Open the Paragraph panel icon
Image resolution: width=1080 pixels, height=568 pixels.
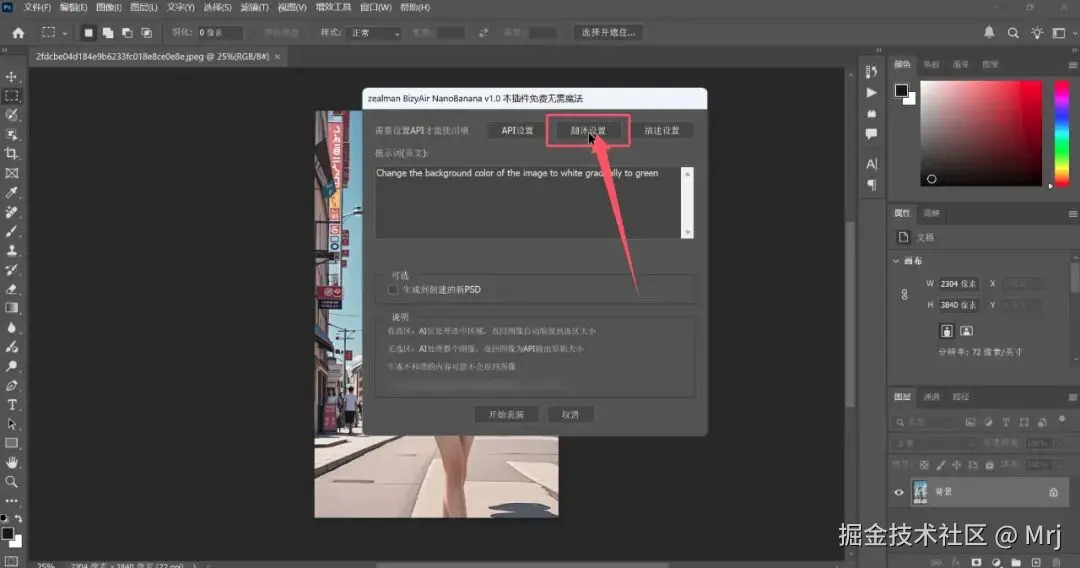pos(871,185)
